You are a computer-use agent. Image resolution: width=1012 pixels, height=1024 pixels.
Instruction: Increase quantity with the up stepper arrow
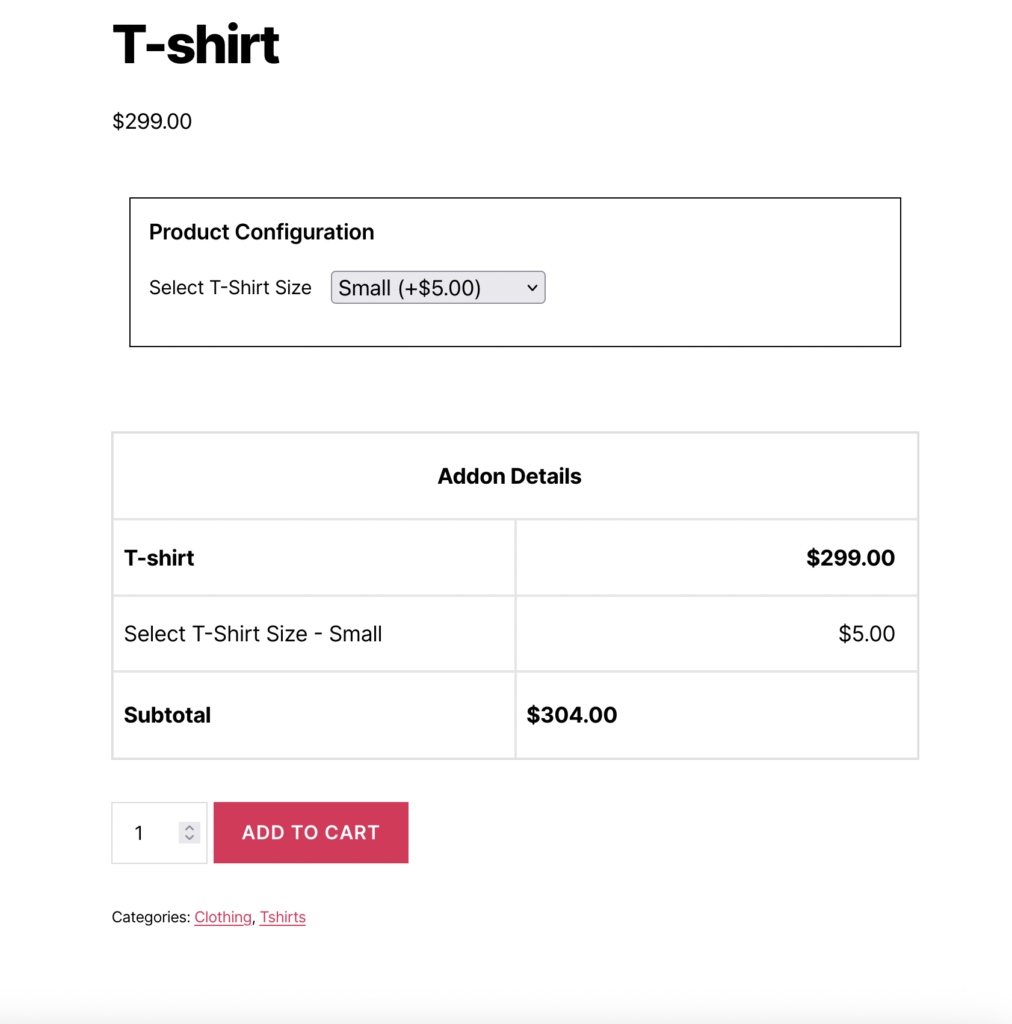click(x=190, y=827)
